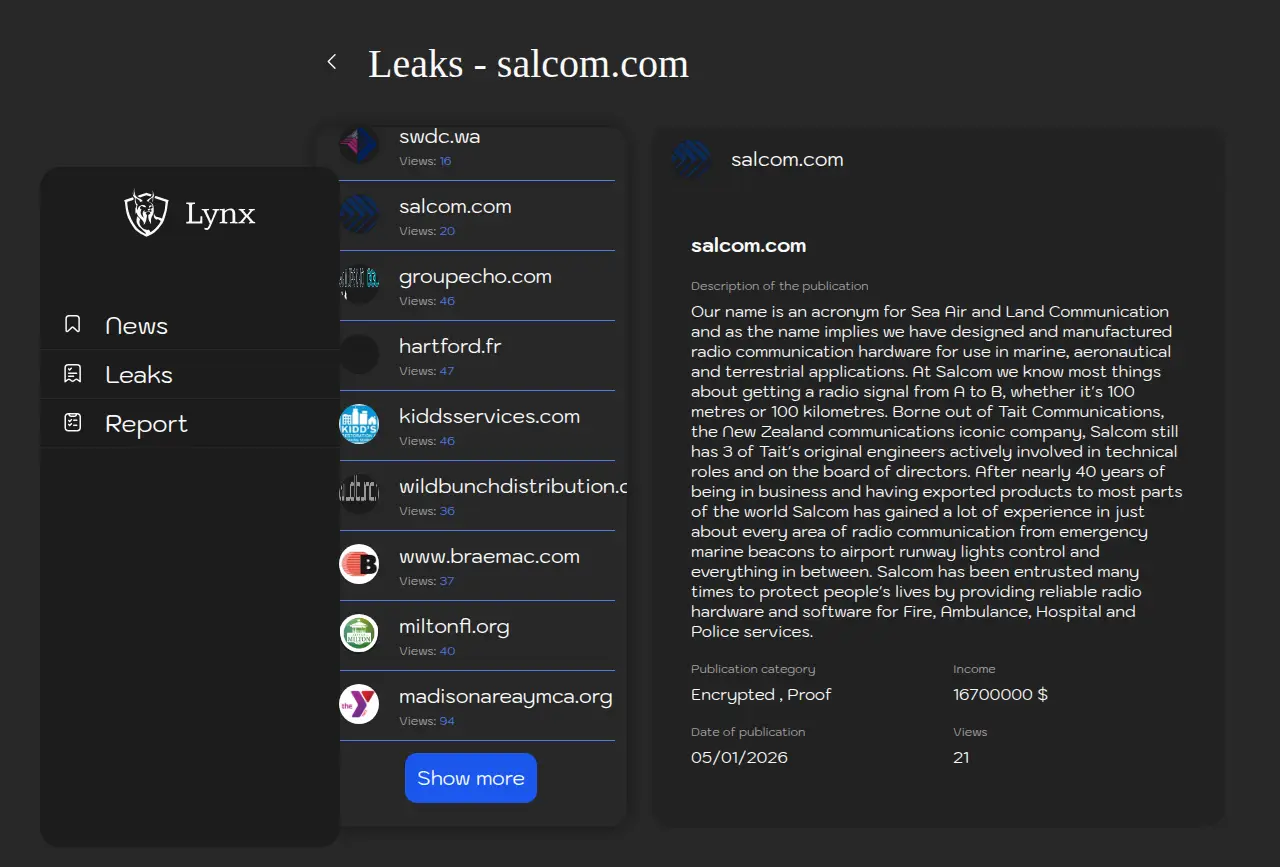This screenshot has width=1280, height=867.
Task: Click the madisonareaymca.org YMCA logo
Action: coord(359,704)
